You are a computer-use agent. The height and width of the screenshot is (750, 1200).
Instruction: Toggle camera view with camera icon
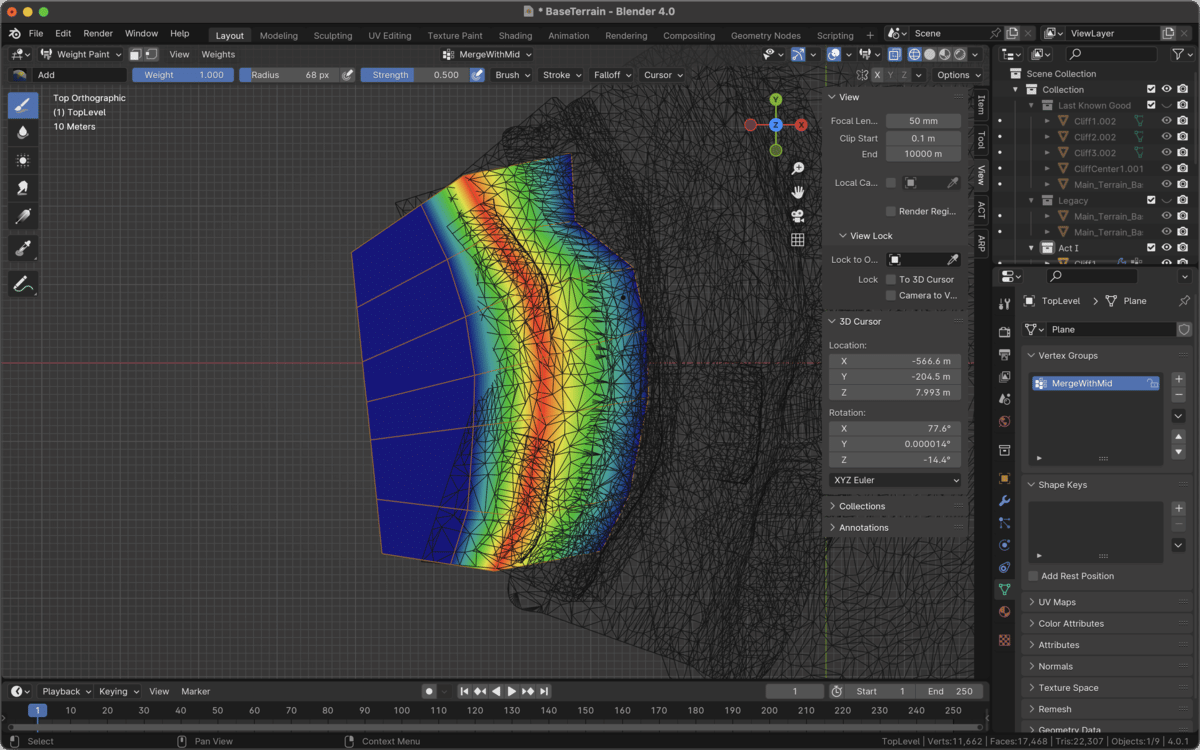(798, 216)
